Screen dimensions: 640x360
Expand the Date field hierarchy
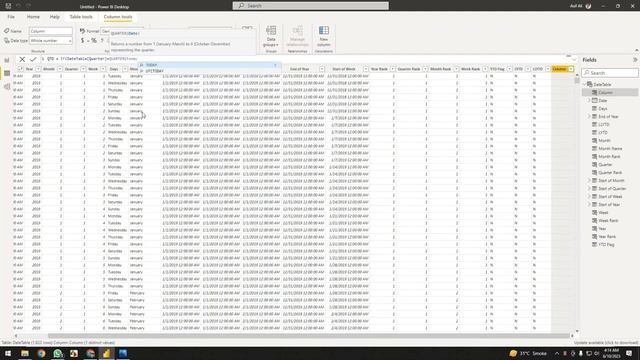589,100
